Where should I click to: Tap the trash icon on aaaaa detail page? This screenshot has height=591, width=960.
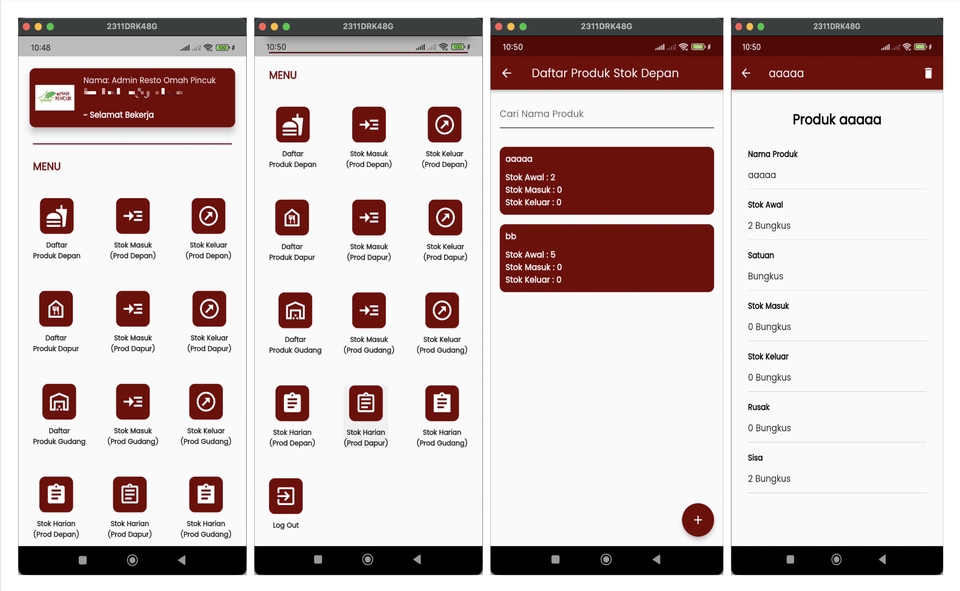(x=928, y=73)
